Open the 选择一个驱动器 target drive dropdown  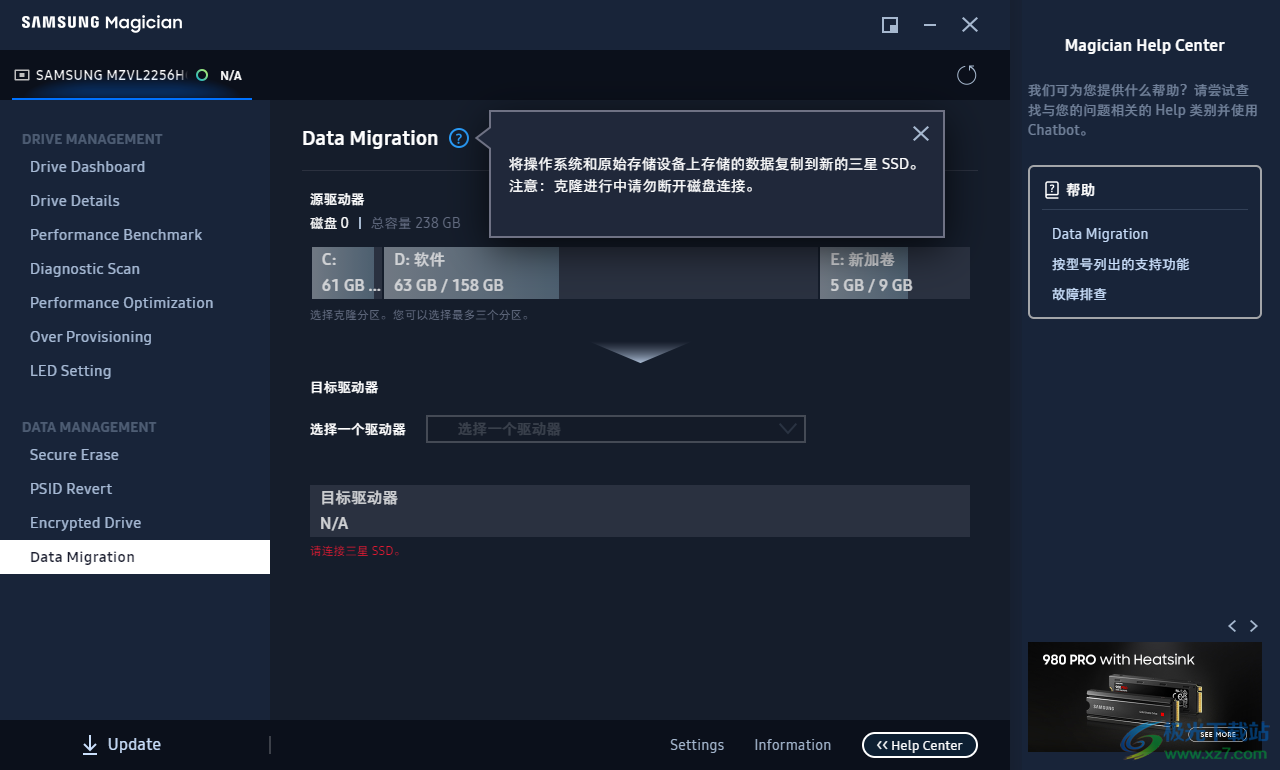tap(615, 428)
